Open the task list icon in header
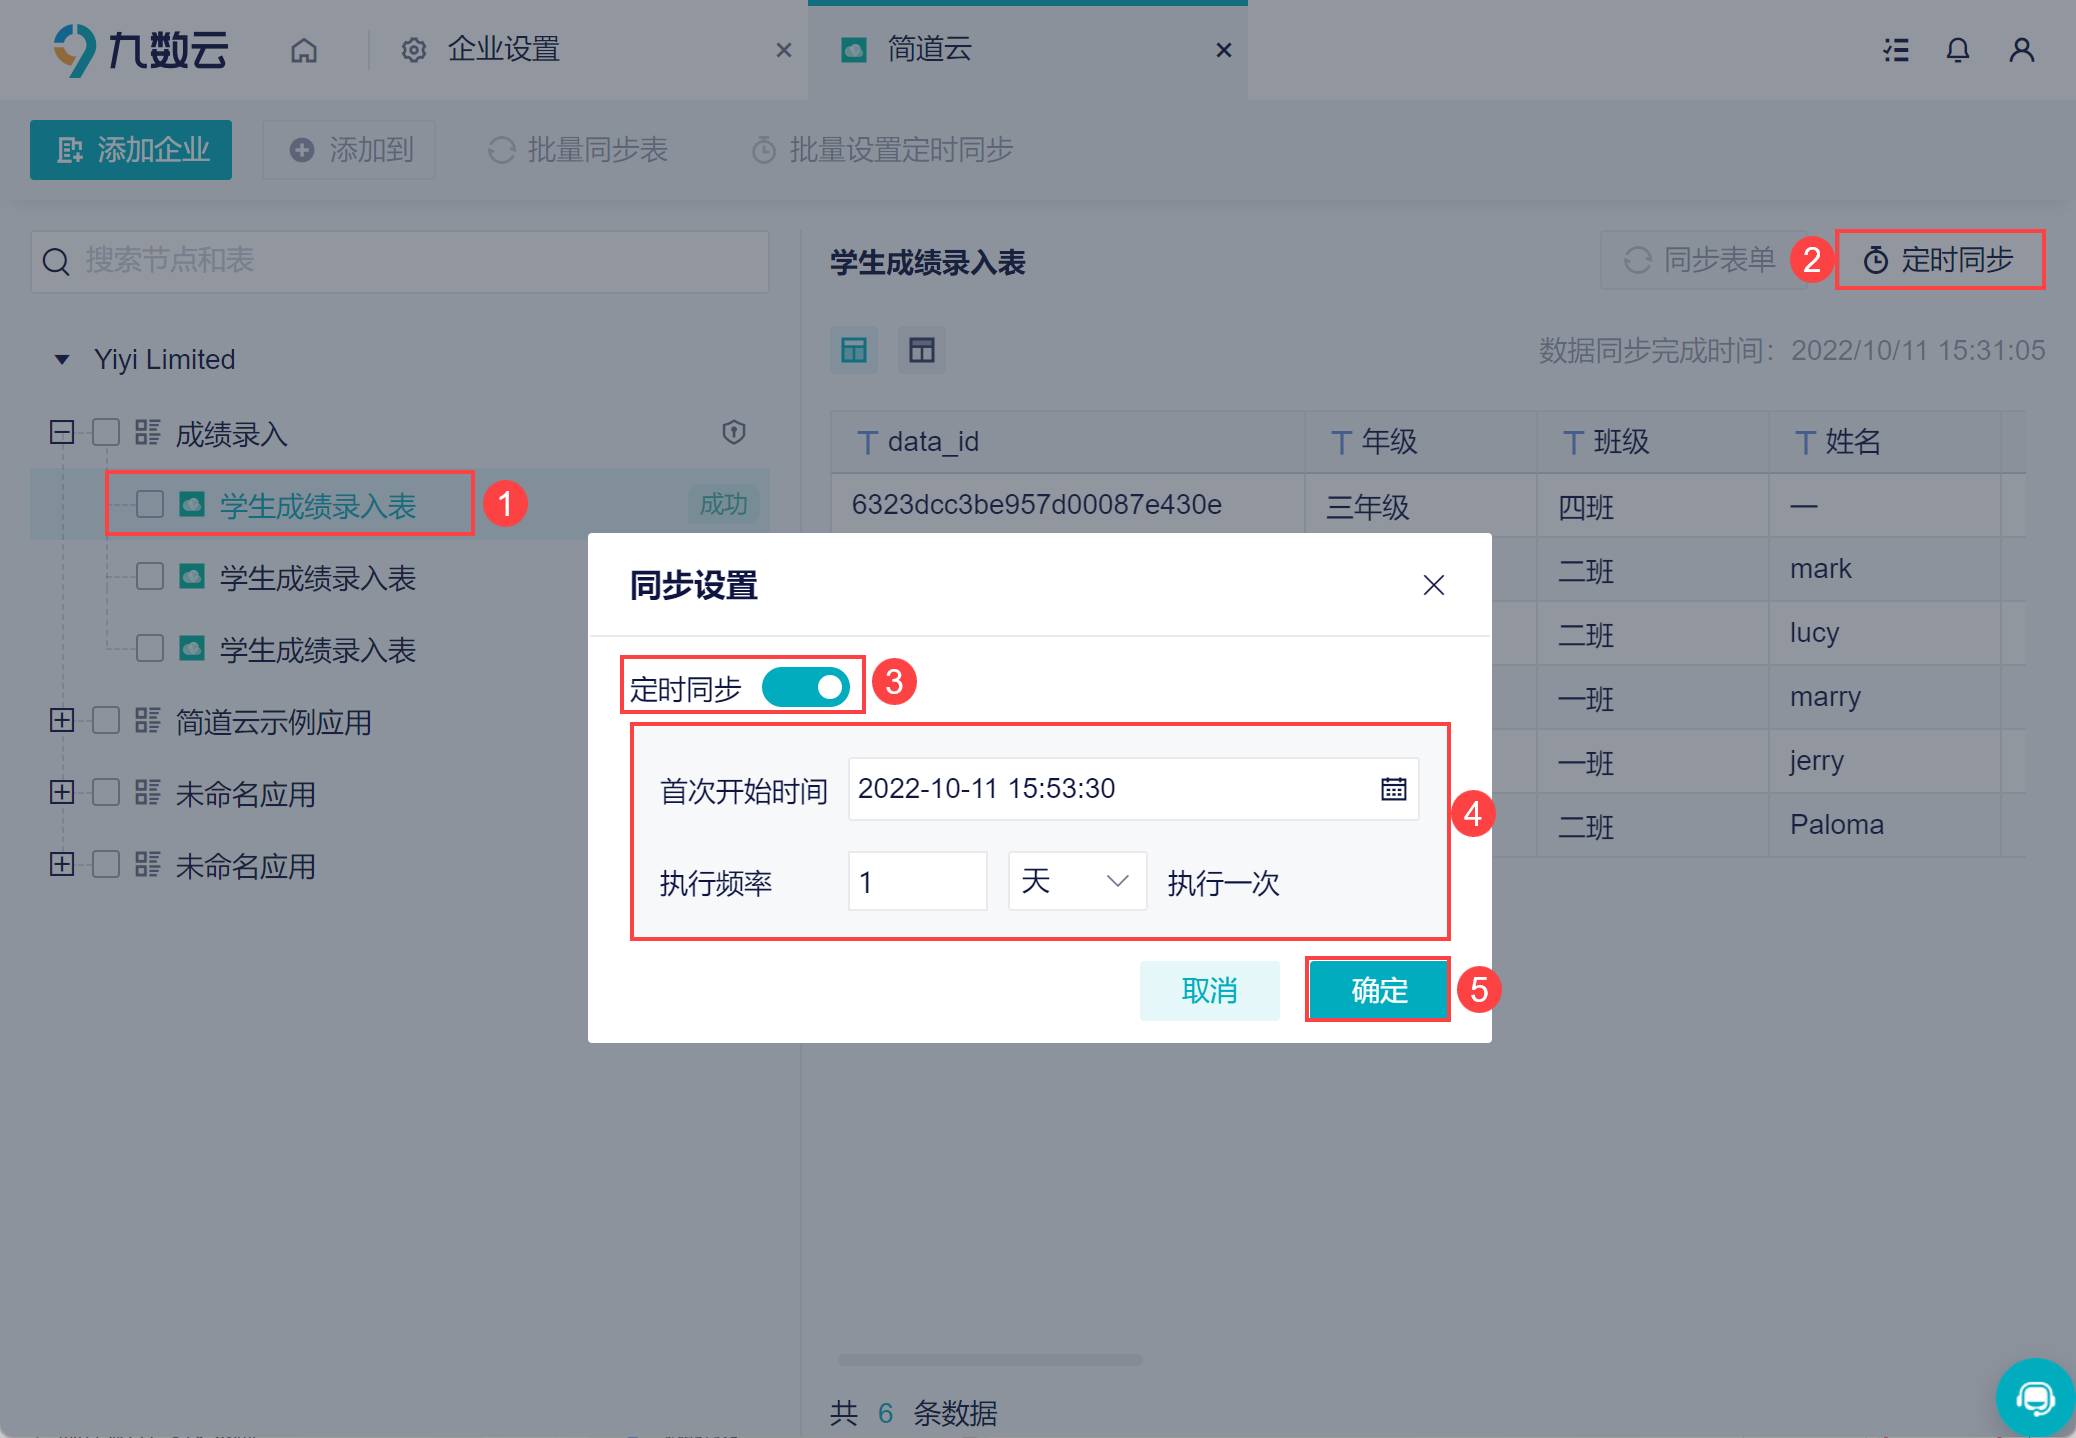The width and height of the screenshot is (2076, 1438). [x=1896, y=50]
